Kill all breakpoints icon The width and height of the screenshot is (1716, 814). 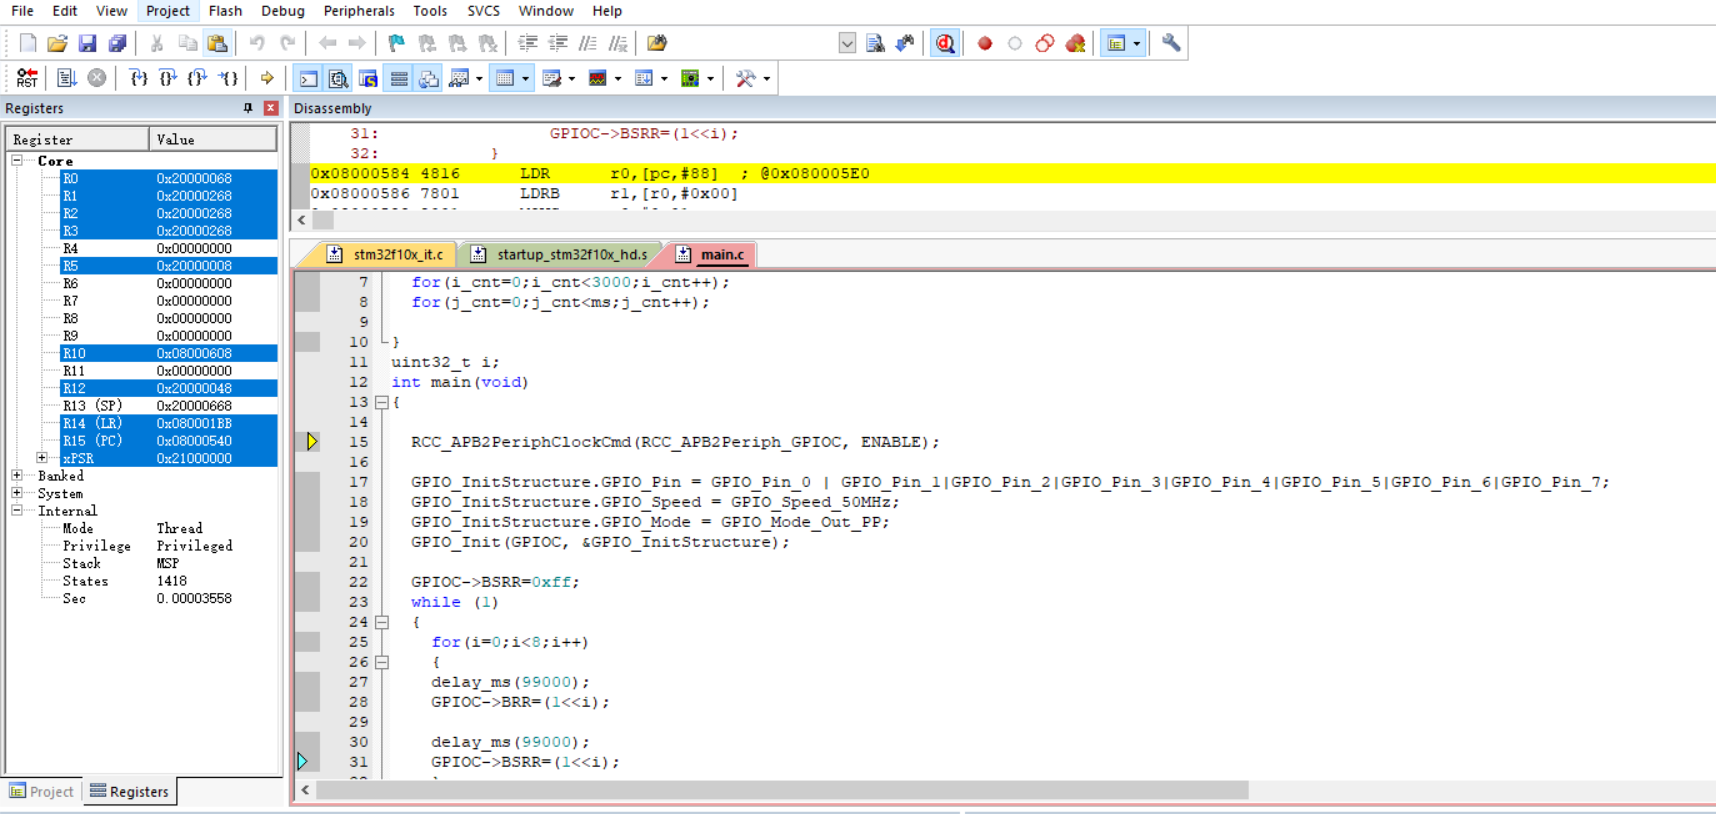(x=1075, y=43)
